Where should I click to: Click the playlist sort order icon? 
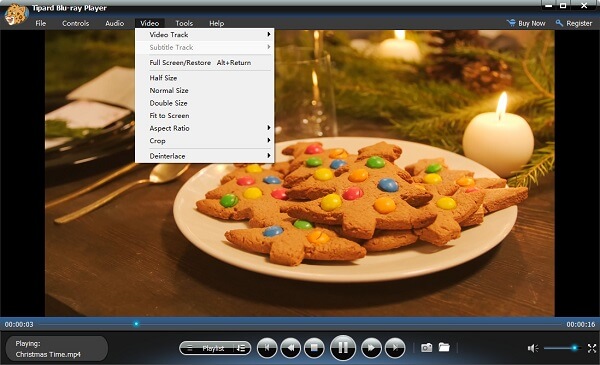241,348
